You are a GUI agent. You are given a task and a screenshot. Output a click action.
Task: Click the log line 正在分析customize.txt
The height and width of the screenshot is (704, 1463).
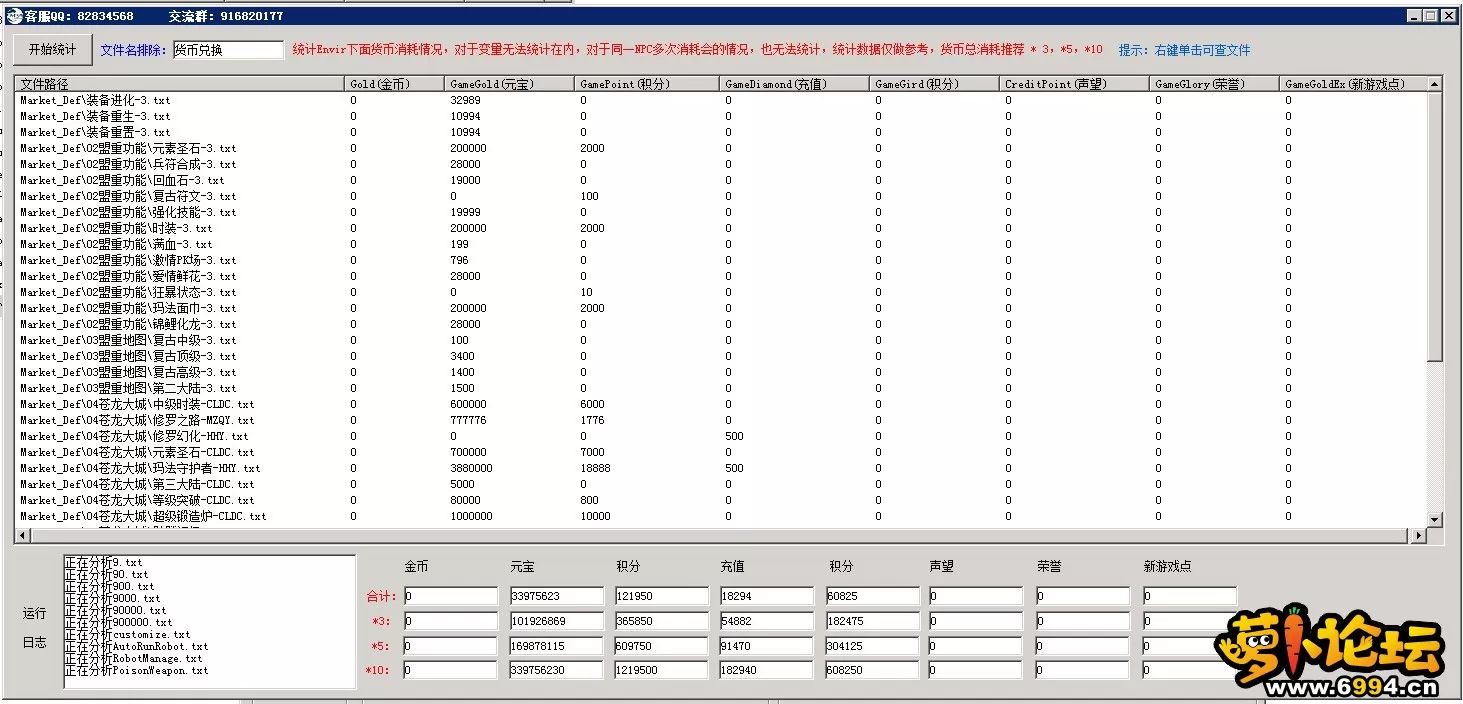pos(127,634)
